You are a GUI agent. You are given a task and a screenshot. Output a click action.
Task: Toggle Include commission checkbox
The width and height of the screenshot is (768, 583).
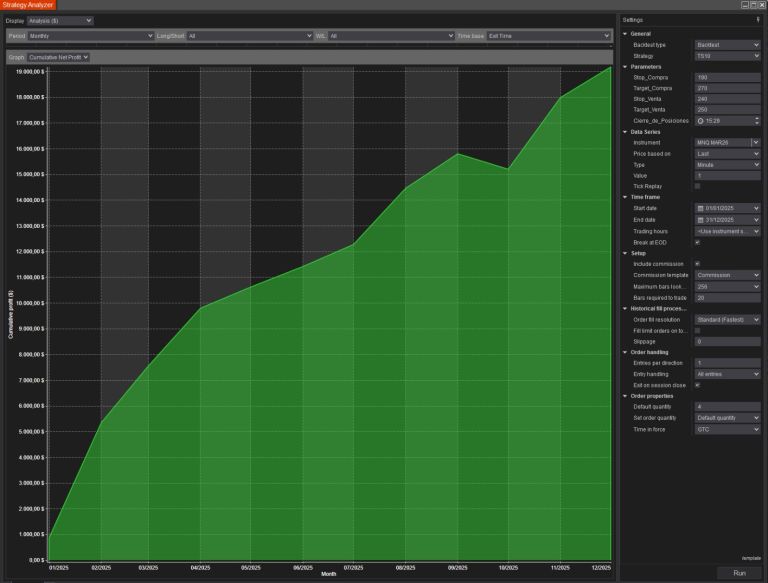pos(697,264)
